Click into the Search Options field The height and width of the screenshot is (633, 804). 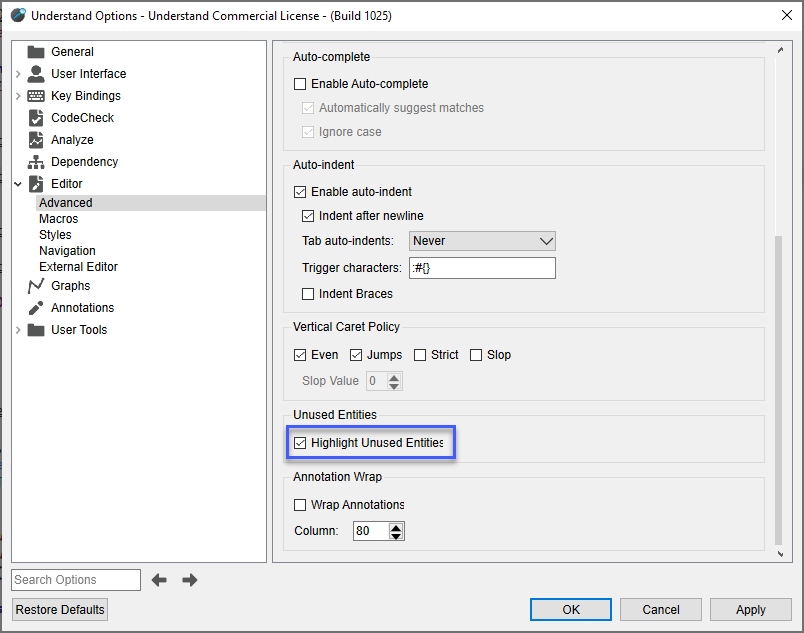pyautogui.click(x=76, y=580)
